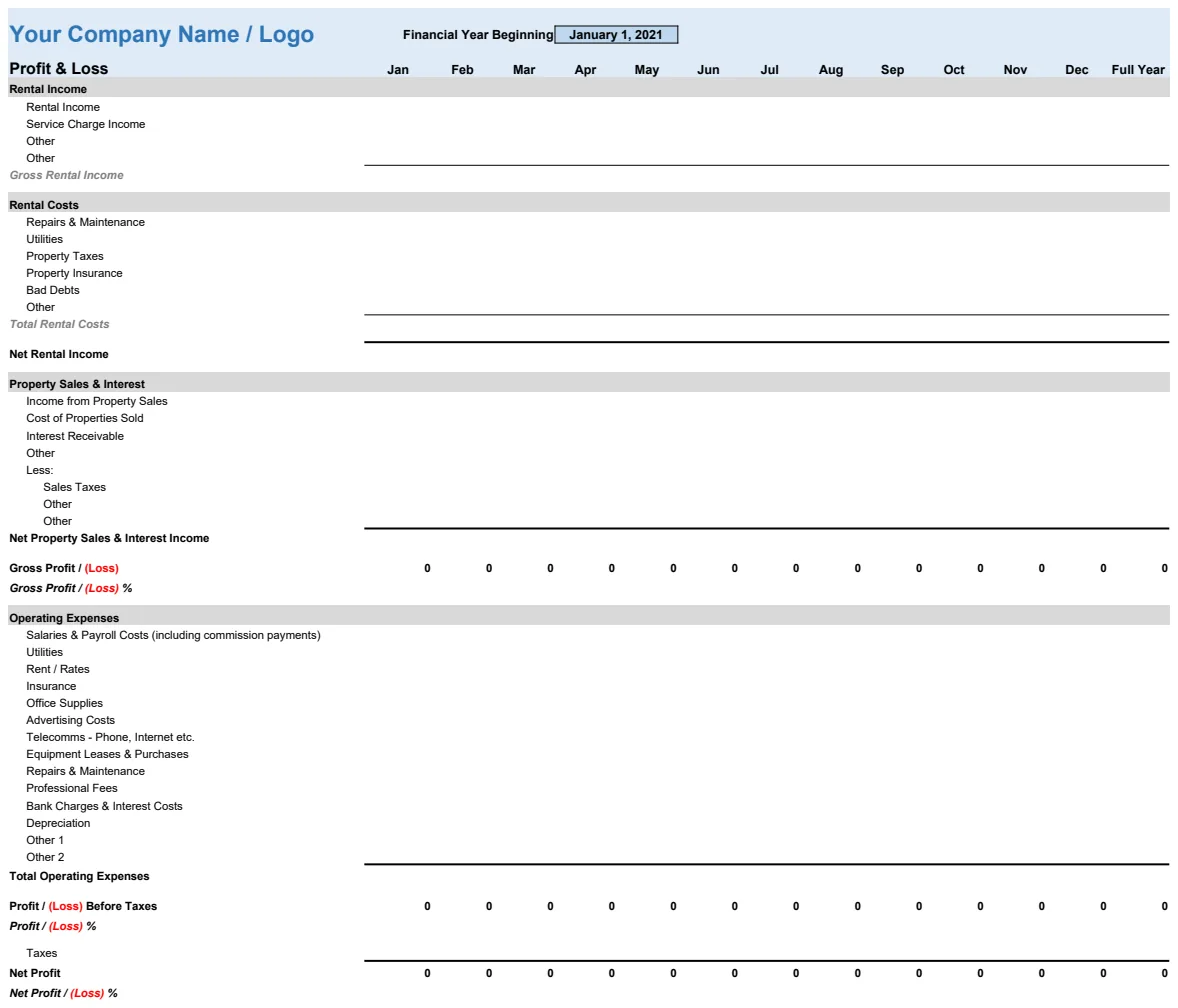Select the Mar column header
This screenshot has height=1008, width=1178.
[524, 70]
